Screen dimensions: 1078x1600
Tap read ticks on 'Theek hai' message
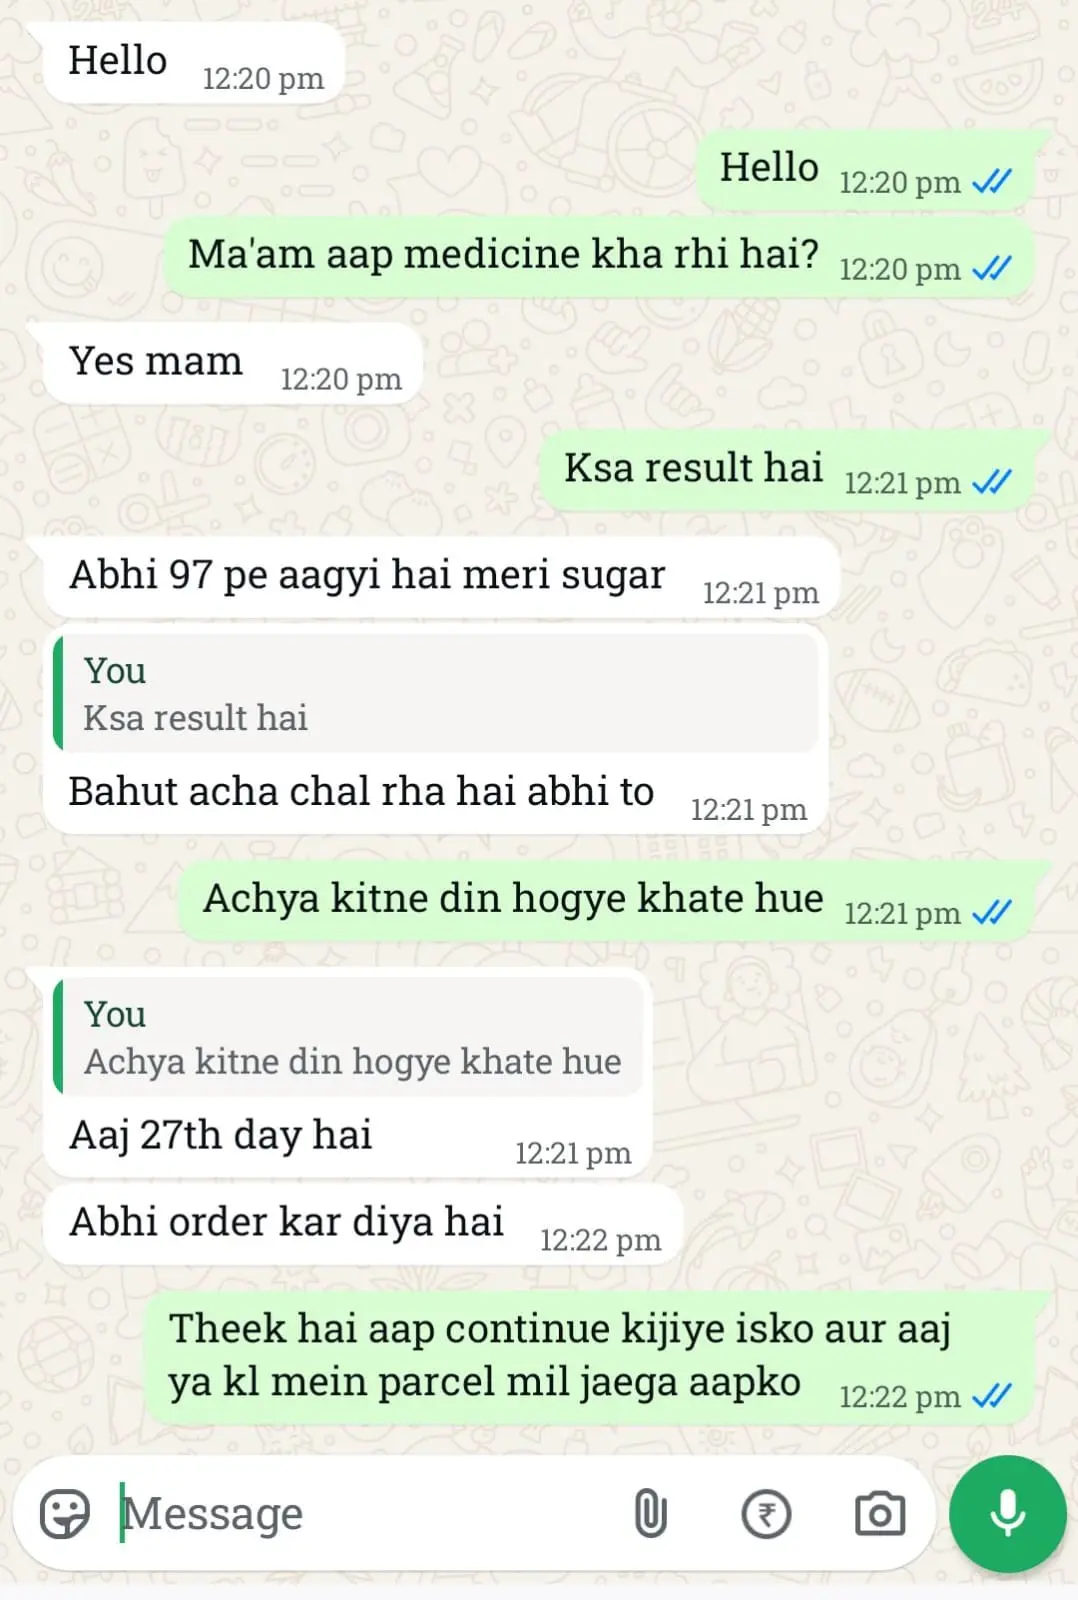tap(992, 1396)
